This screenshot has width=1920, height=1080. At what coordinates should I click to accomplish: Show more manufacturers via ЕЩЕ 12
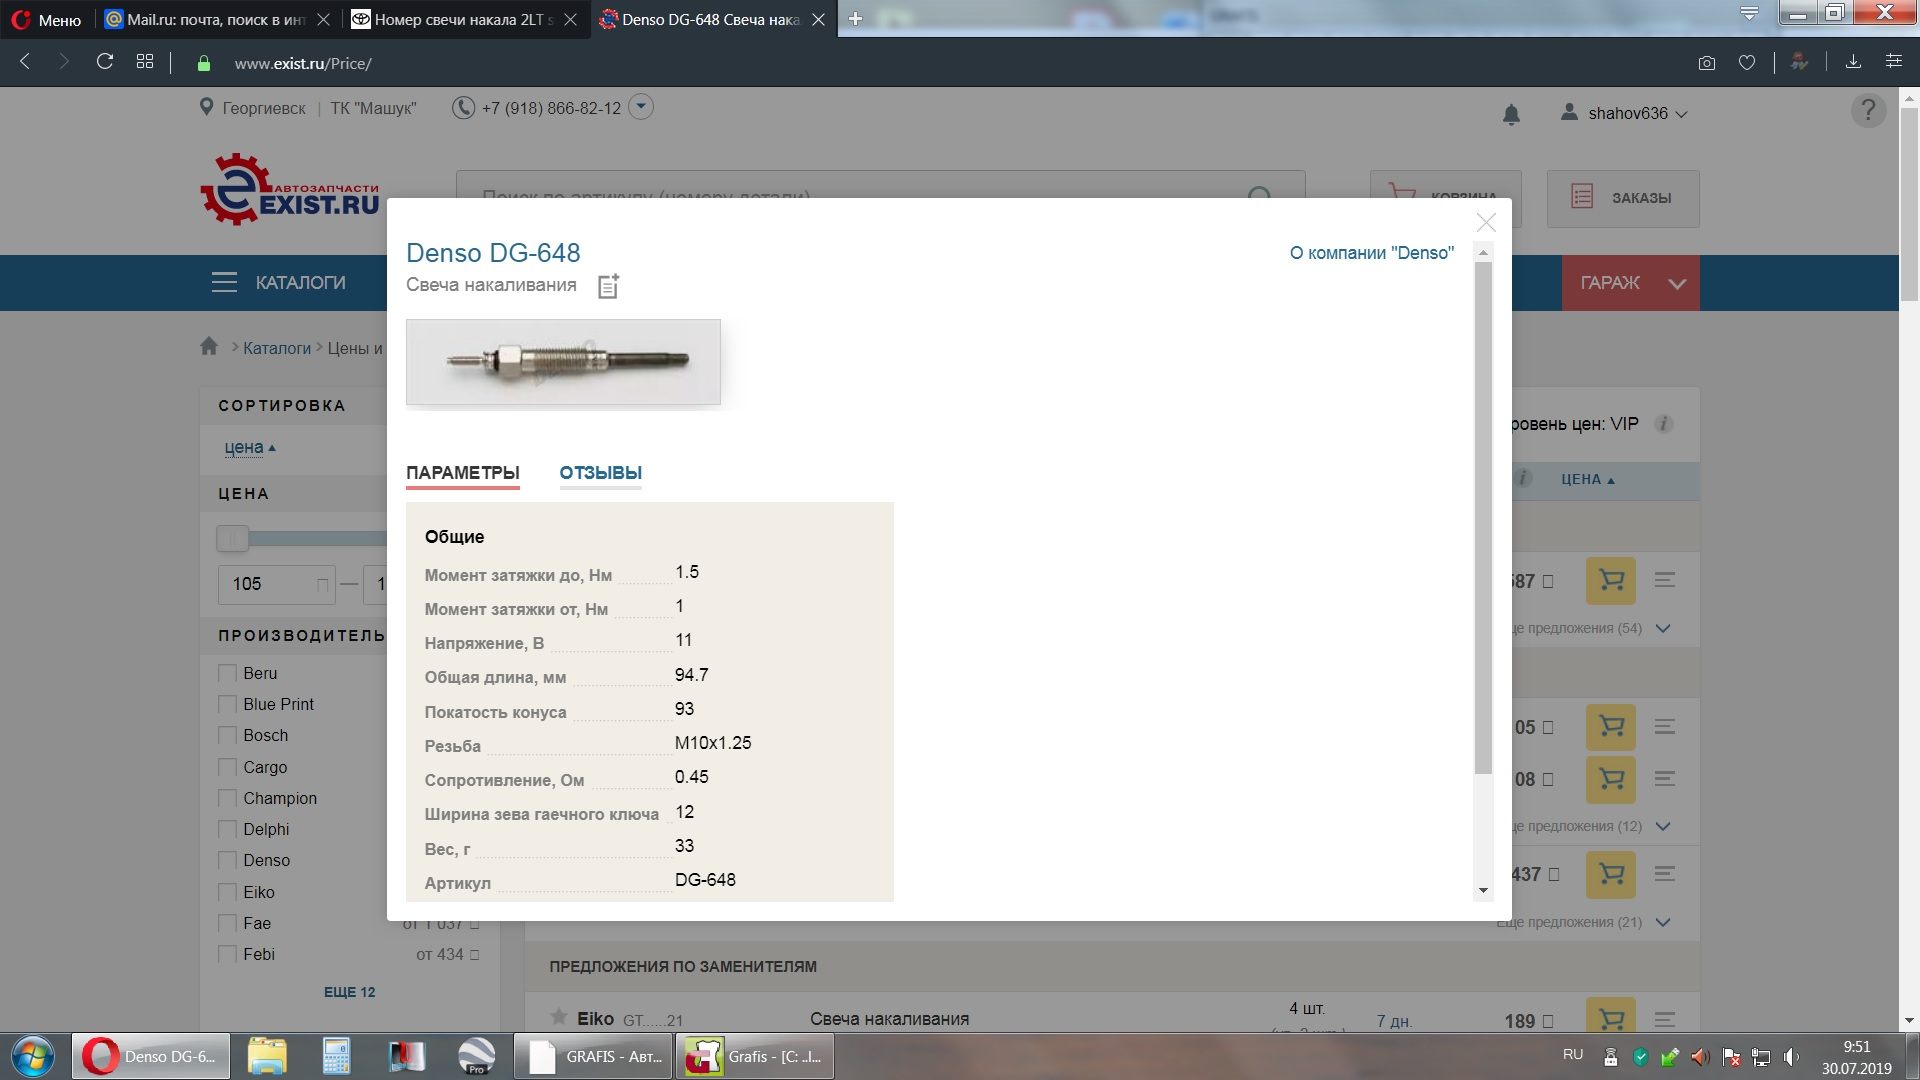pos(349,992)
